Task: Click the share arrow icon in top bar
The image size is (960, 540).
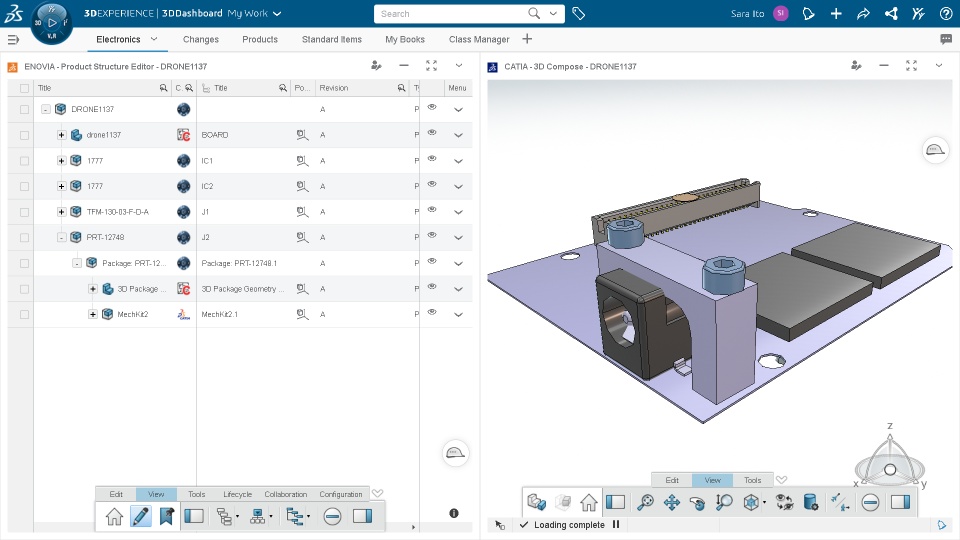Action: point(863,13)
